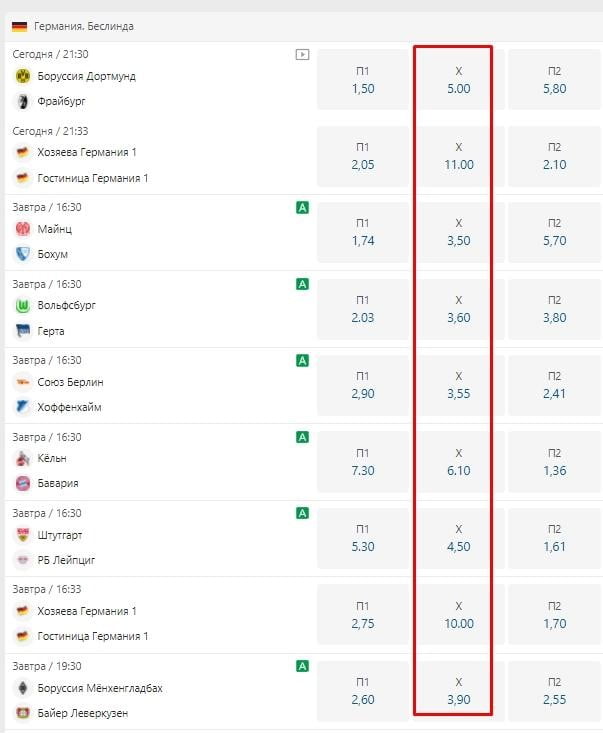Click the Stuttgart club logo

(22, 535)
